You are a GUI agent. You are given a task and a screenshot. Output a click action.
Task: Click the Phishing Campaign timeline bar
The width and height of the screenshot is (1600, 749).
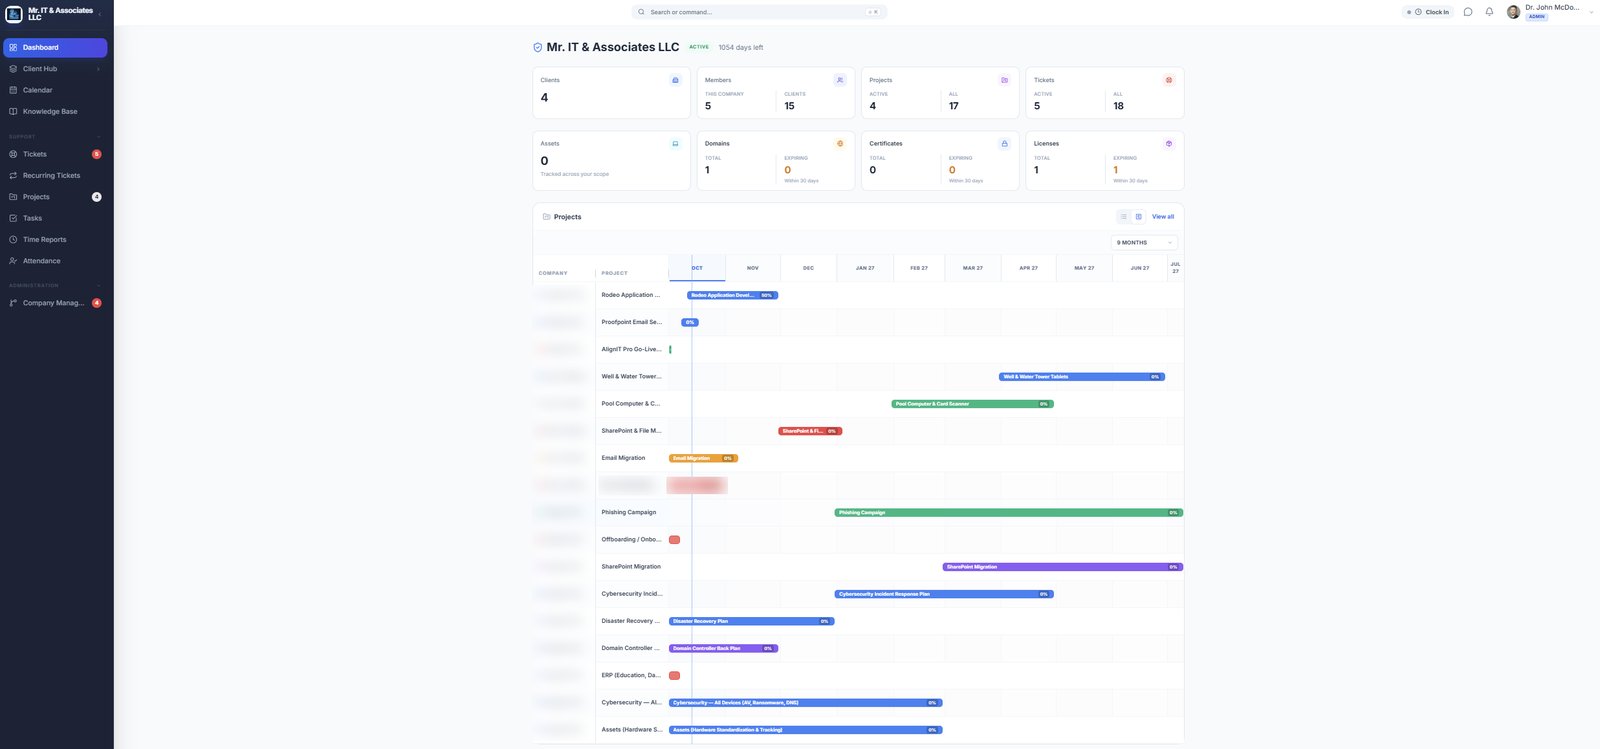click(x=1009, y=513)
